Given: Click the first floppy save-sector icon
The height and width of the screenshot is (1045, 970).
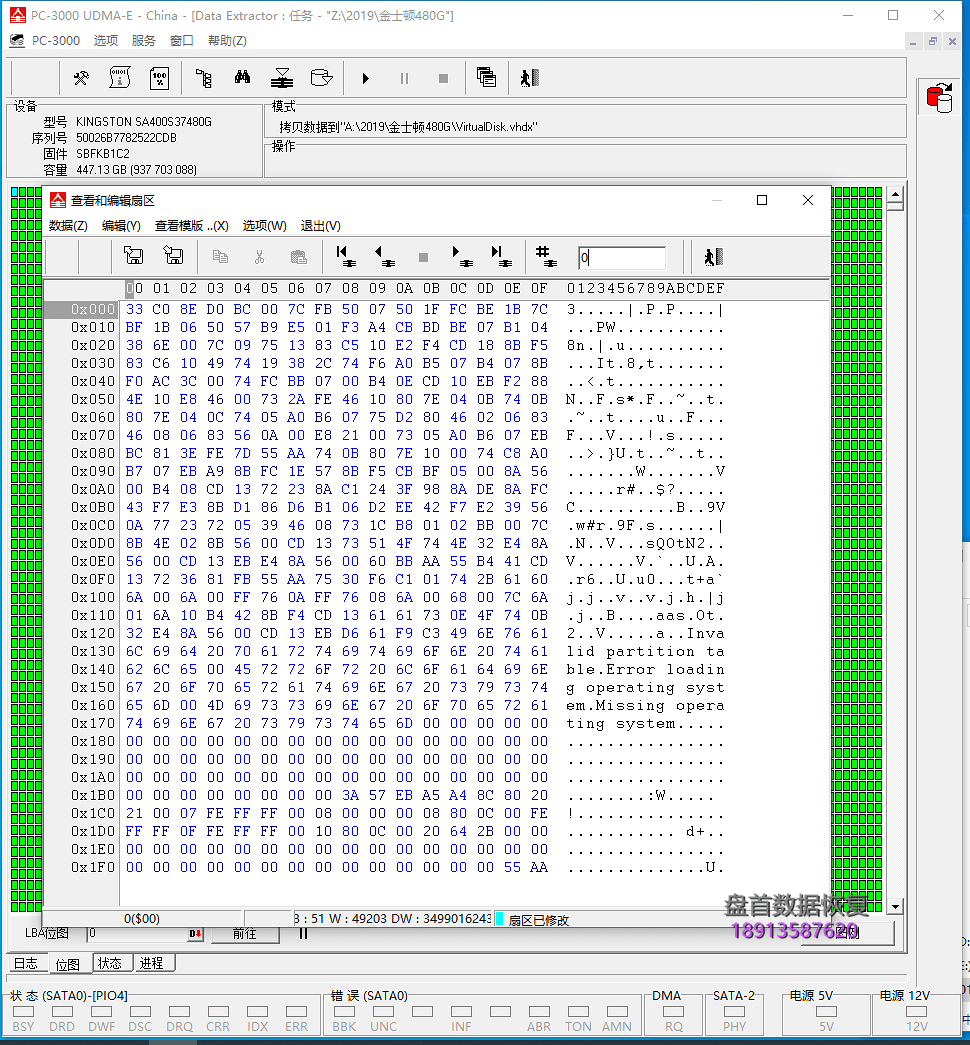Looking at the screenshot, I should tap(134, 255).
